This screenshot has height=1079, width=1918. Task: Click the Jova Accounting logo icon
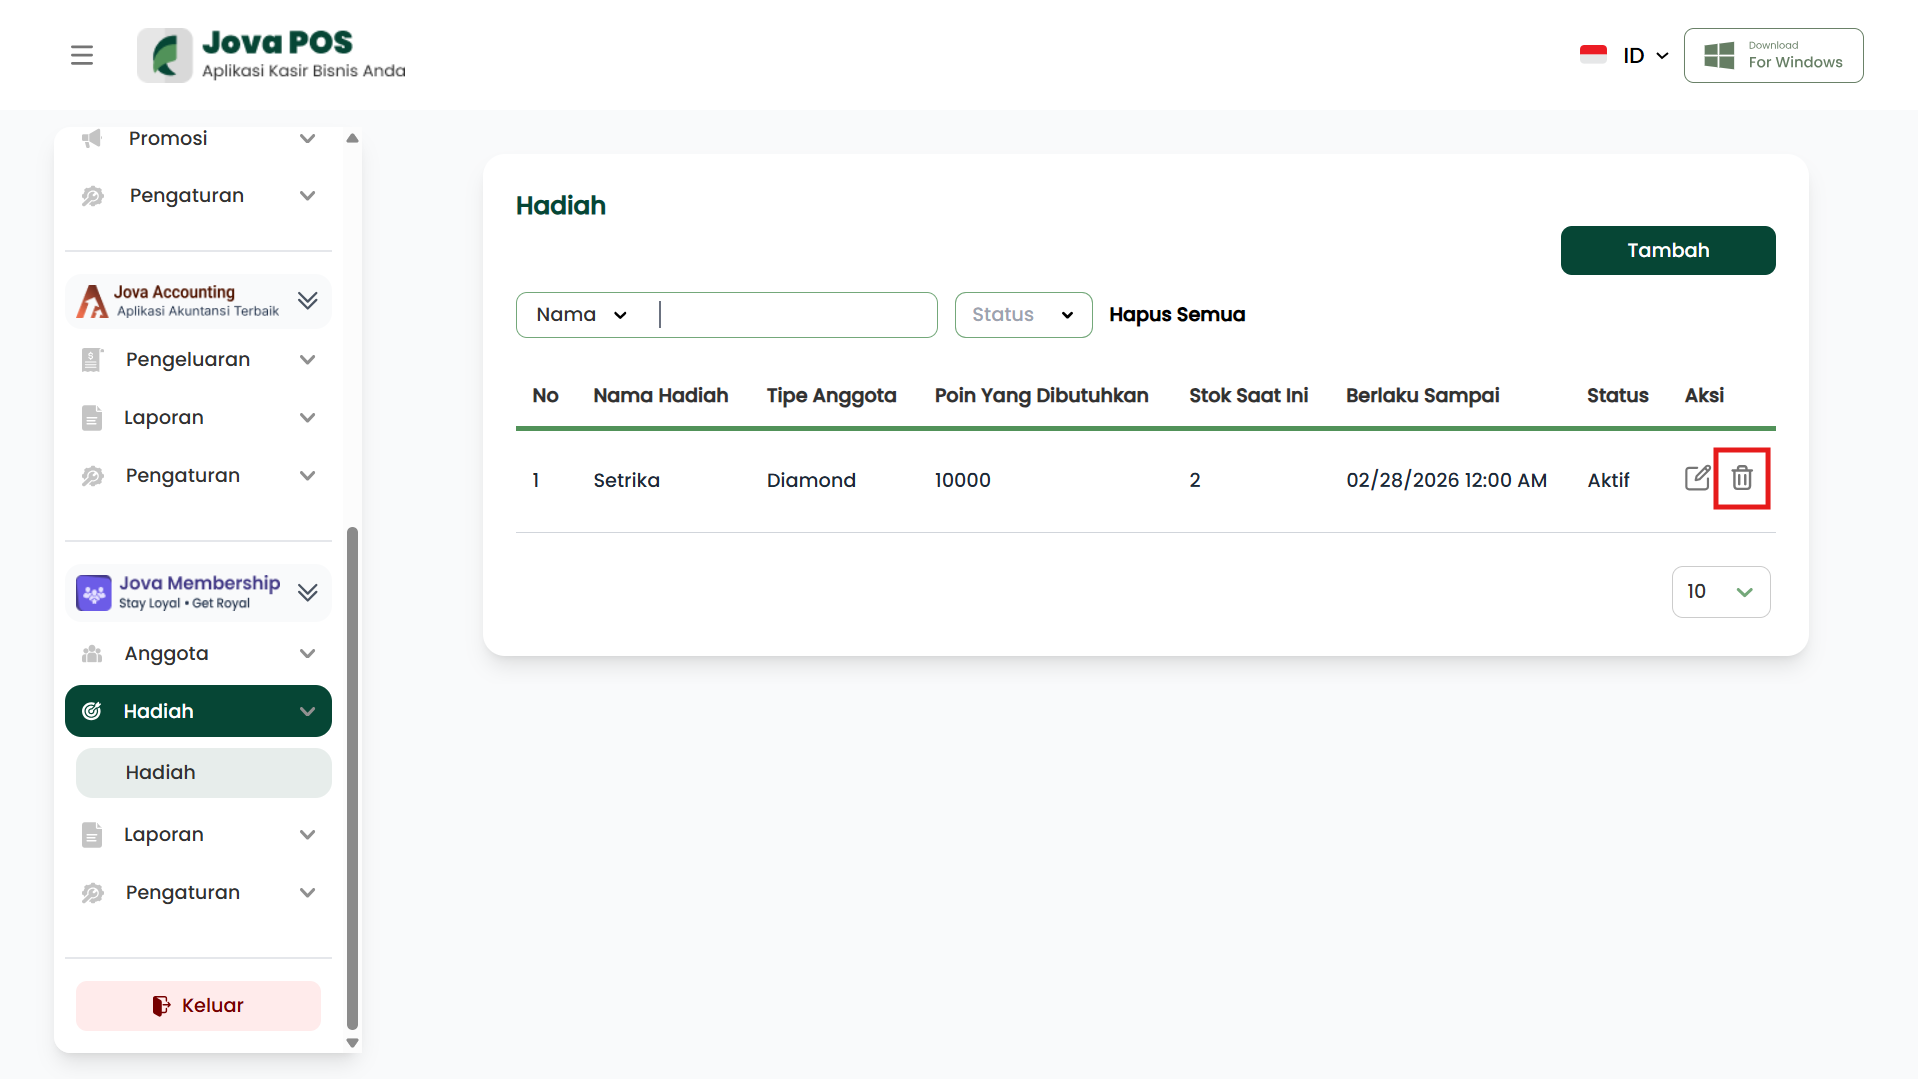point(92,301)
